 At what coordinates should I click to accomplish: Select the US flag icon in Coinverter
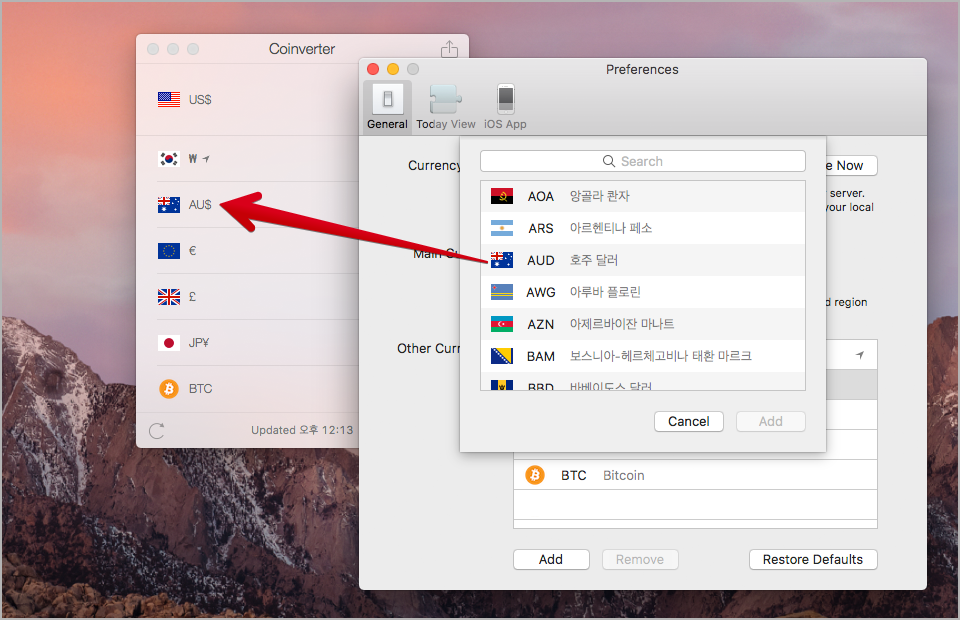pos(169,100)
